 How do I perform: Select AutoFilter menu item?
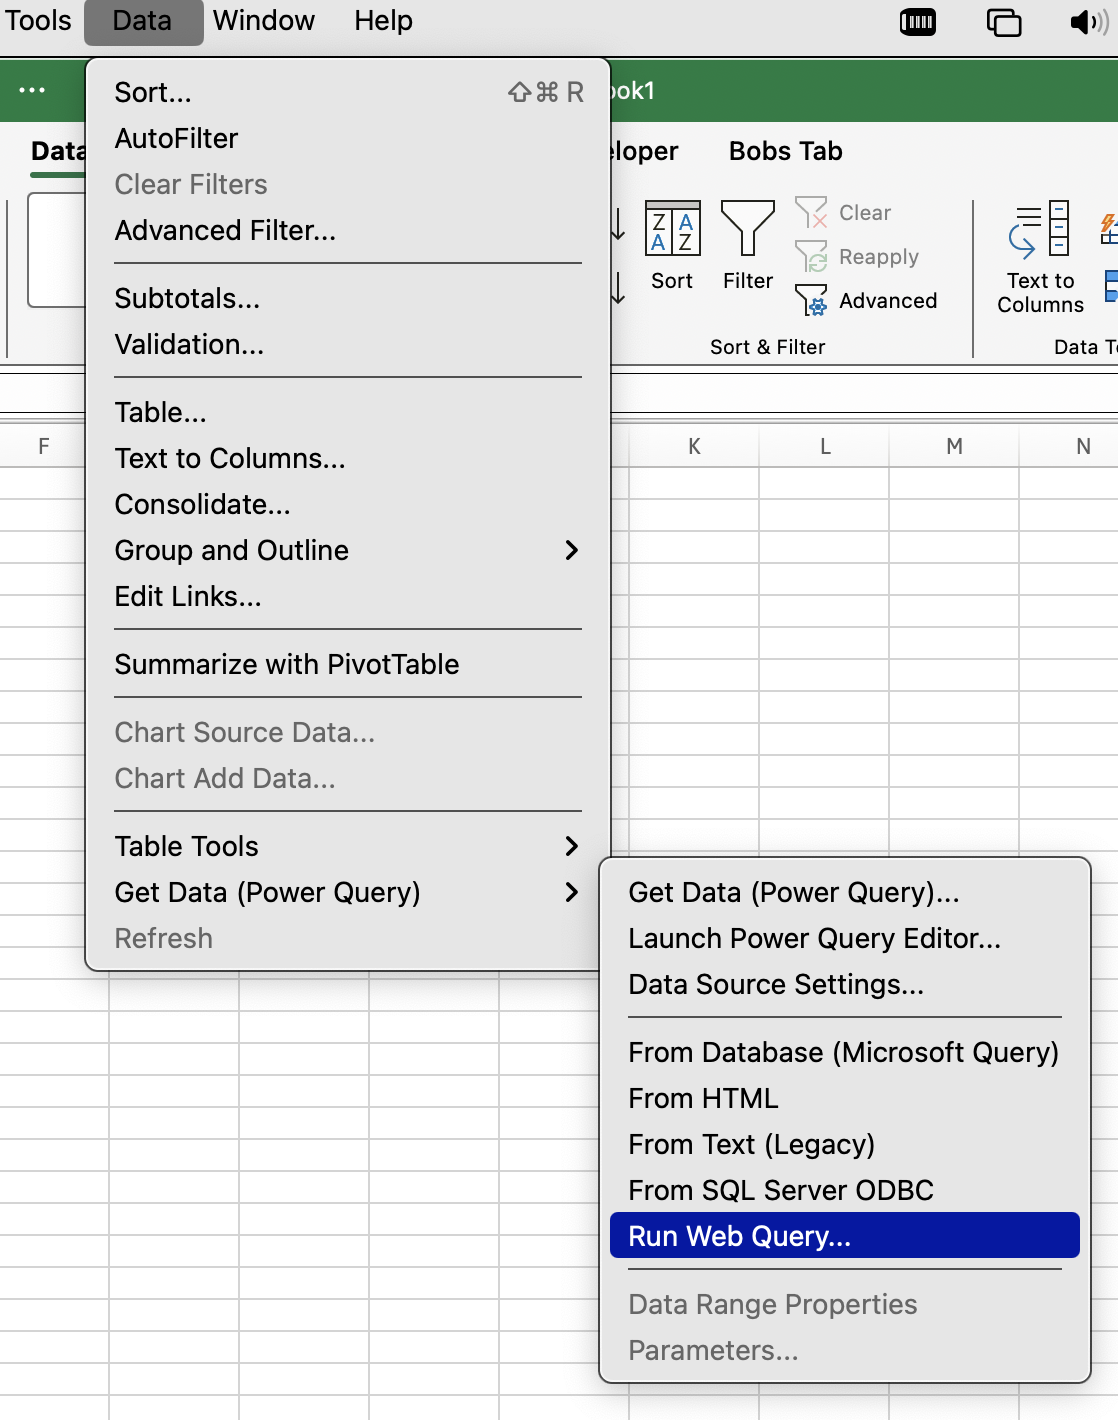click(x=348, y=138)
